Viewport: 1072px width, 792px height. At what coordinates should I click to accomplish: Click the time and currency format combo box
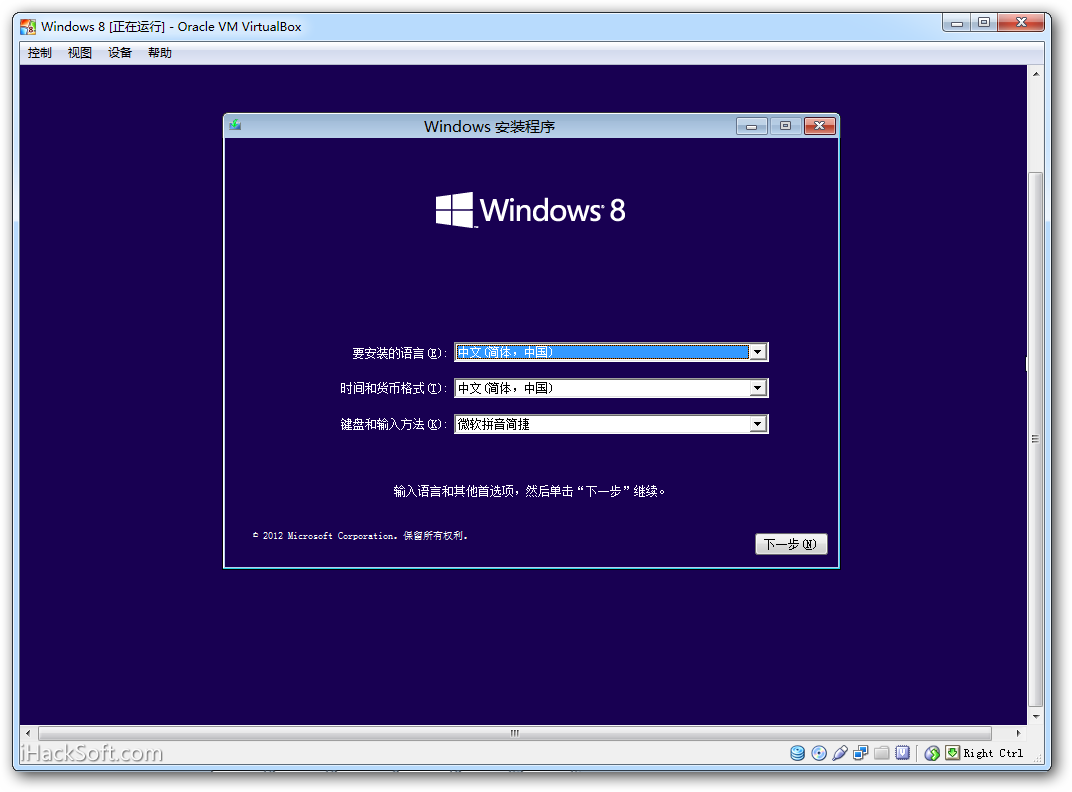point(611,388)
